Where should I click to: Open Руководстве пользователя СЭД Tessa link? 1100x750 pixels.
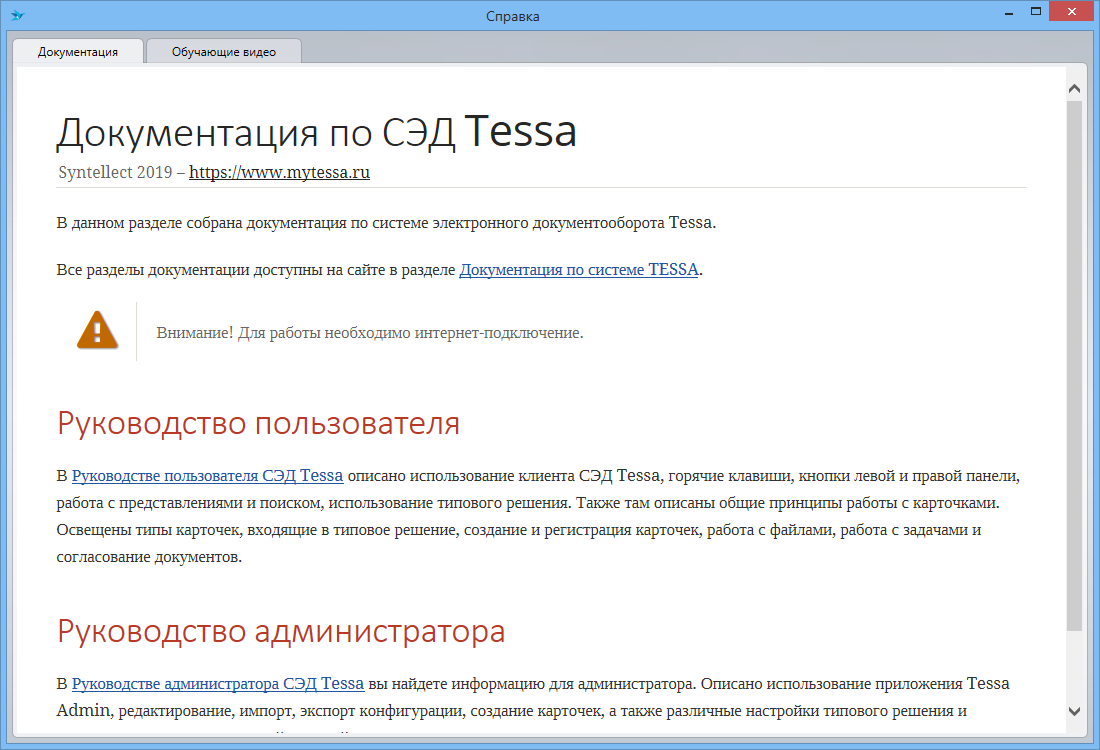click(x=207, y=476)
